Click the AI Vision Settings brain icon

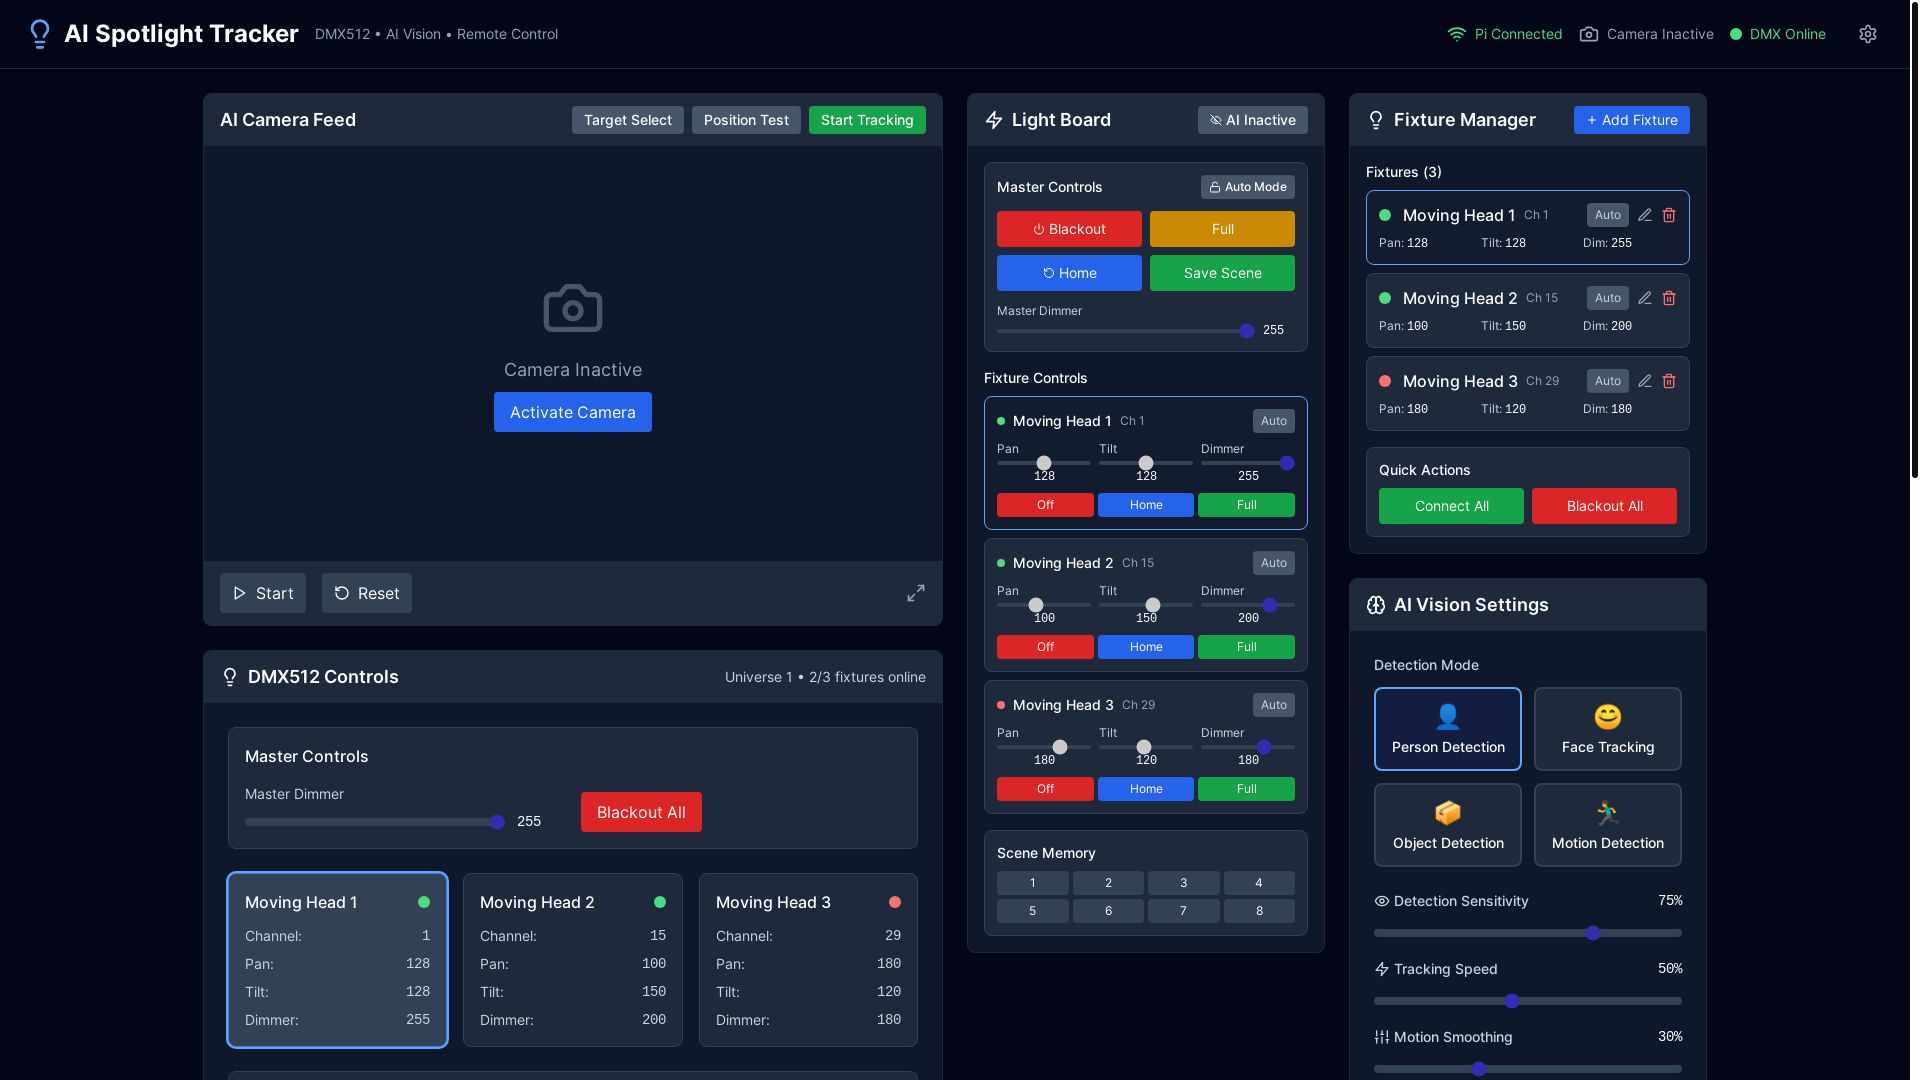1376,605
